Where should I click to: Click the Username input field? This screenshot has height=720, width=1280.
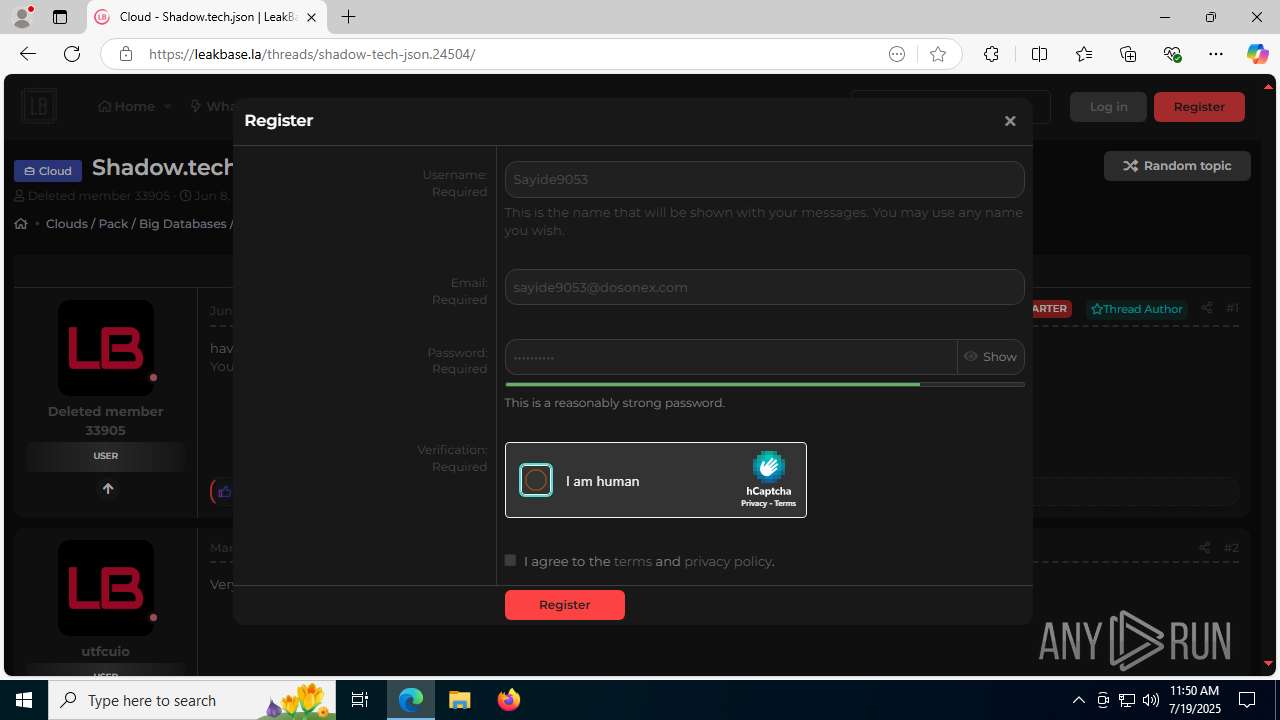pyautogui.click(x=764, y=180)
